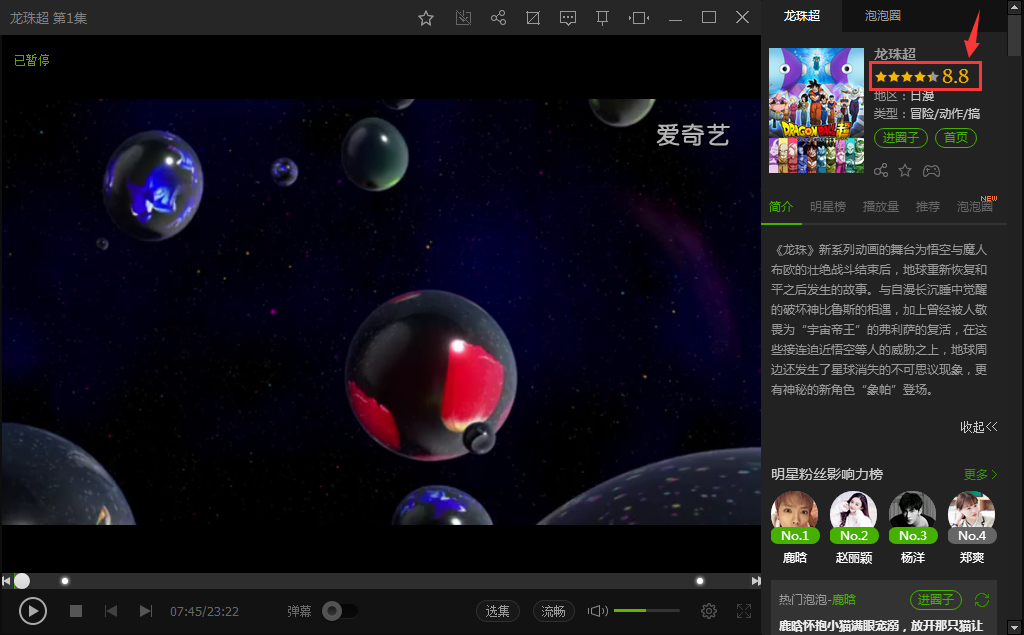Open No.2 赵丽颖 avatar
This screenshot has width=1024, height=635.
(x=854, y=517)
